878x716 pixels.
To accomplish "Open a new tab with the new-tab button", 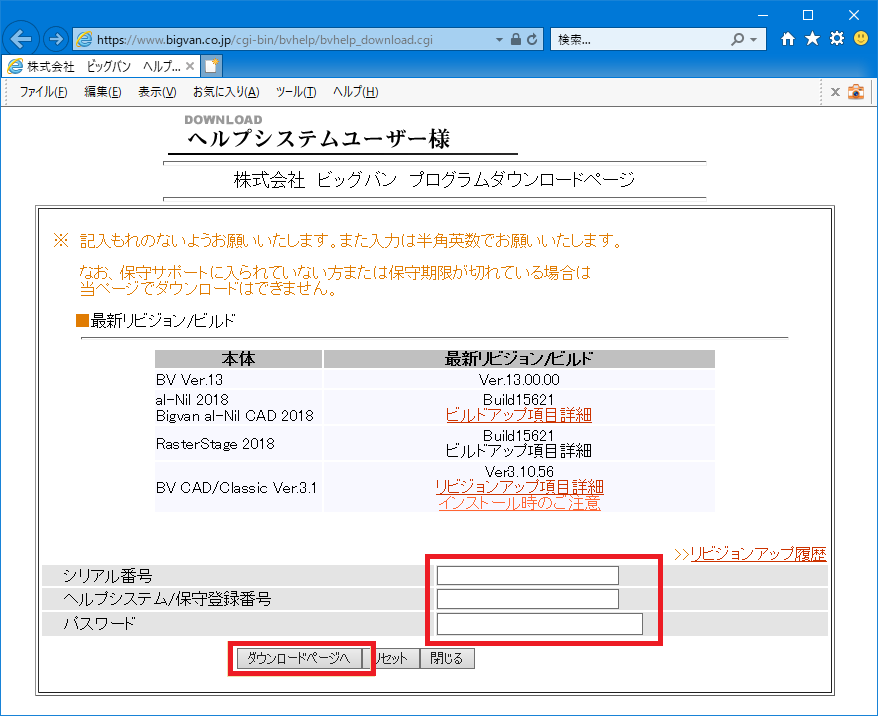I will [x=212, y=66].
